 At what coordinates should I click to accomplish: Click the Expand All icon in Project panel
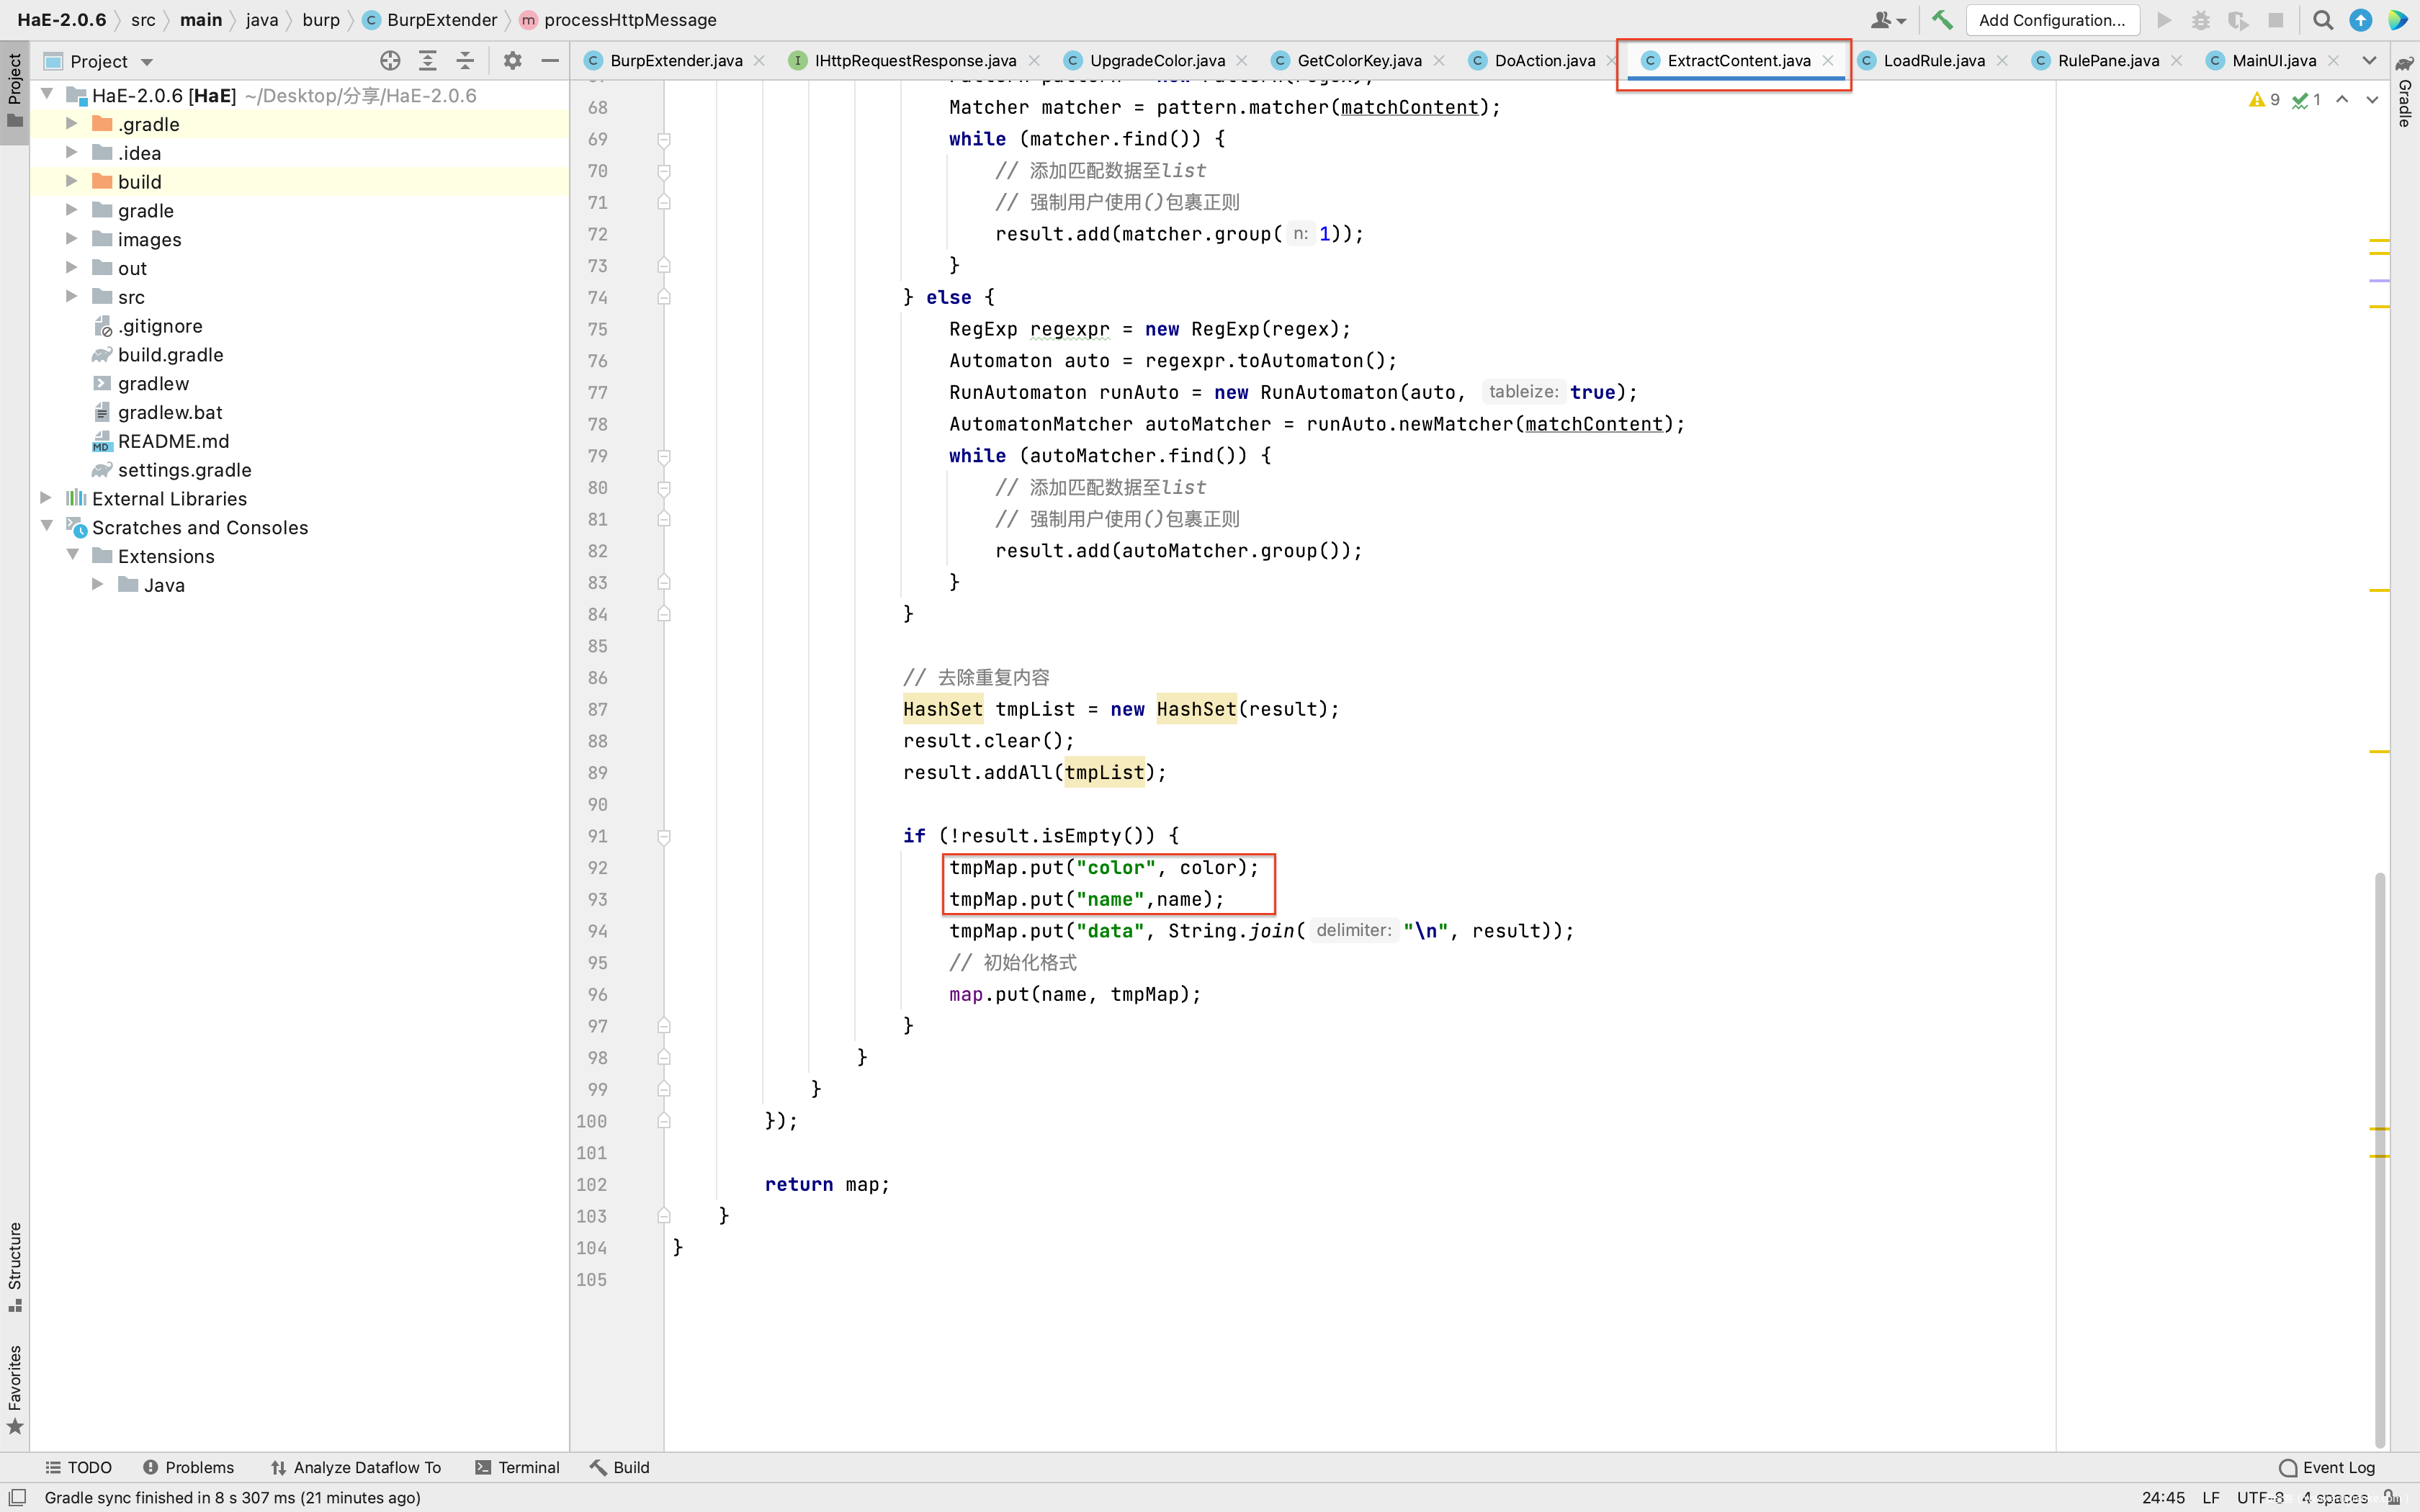click(428, 61)
